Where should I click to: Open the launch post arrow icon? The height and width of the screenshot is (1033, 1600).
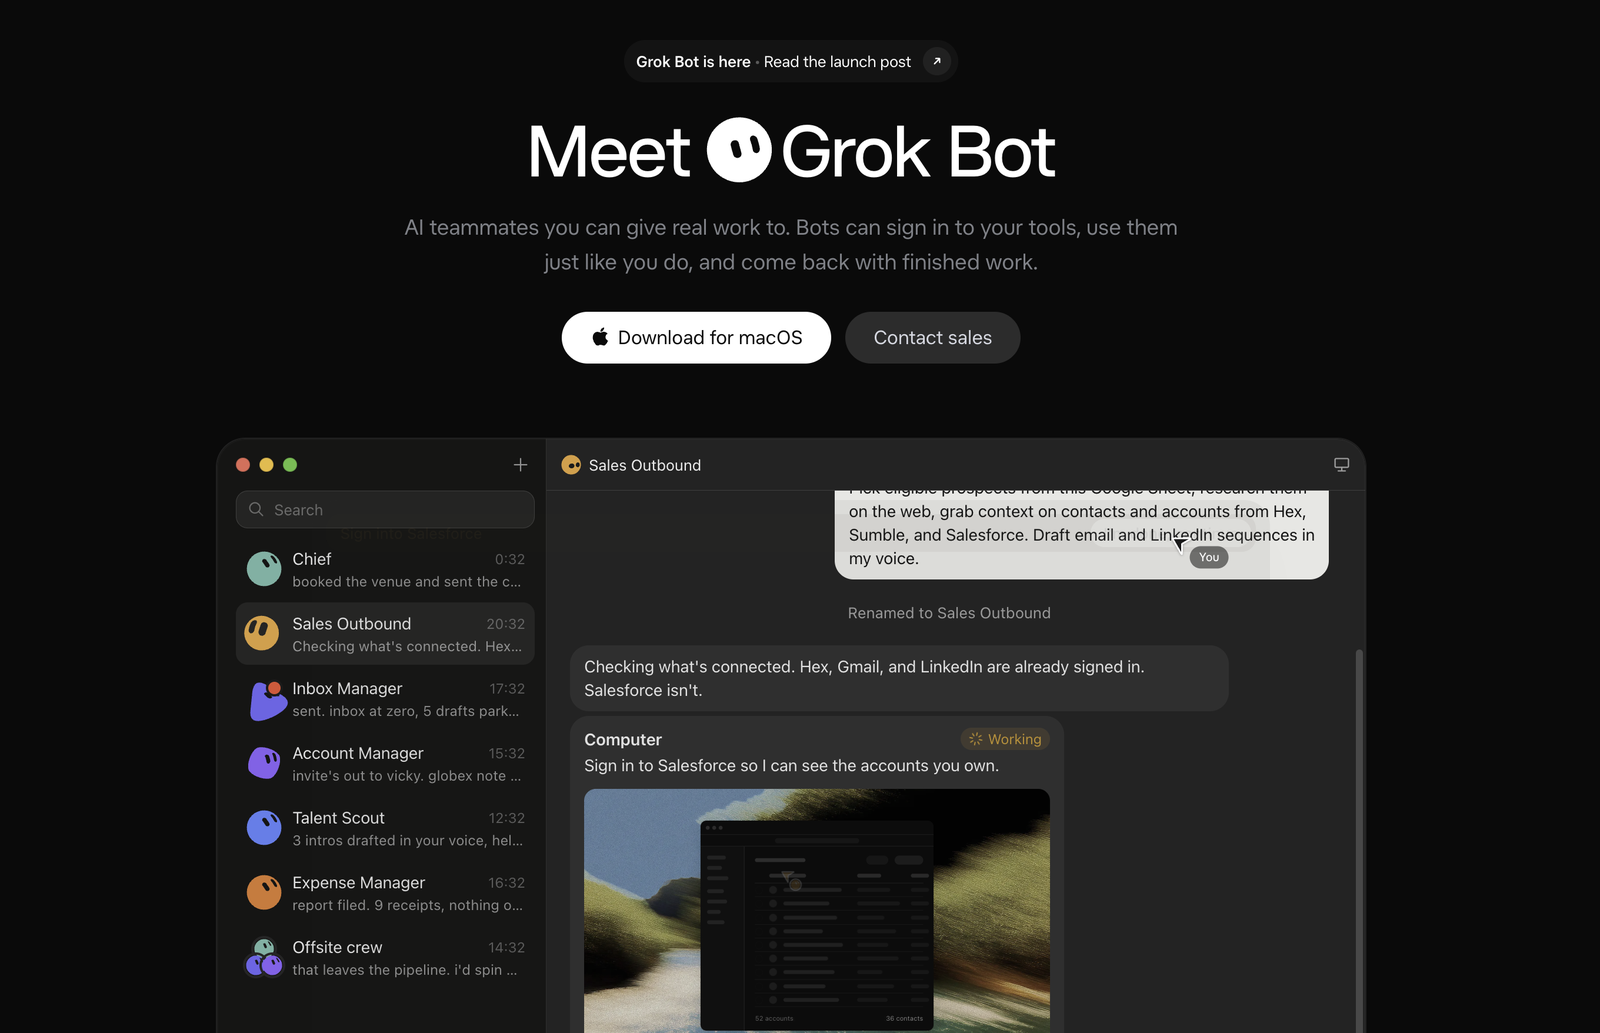point(936,61)
